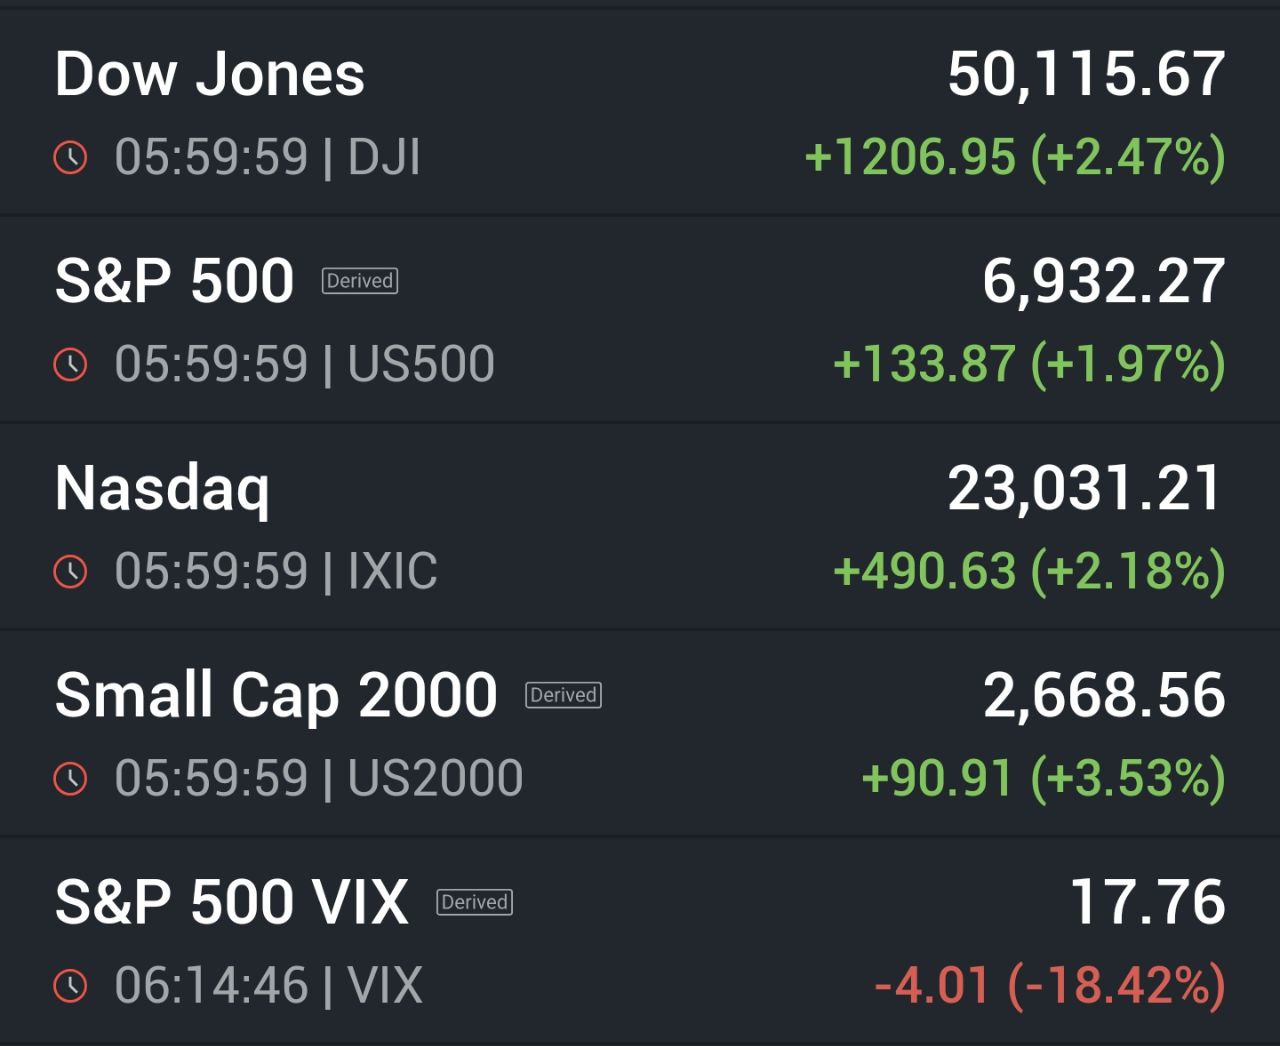Screen dimensions: 1280x1046
Task: Click the clock icon beside US500 ticker
Action: (70, 364)
